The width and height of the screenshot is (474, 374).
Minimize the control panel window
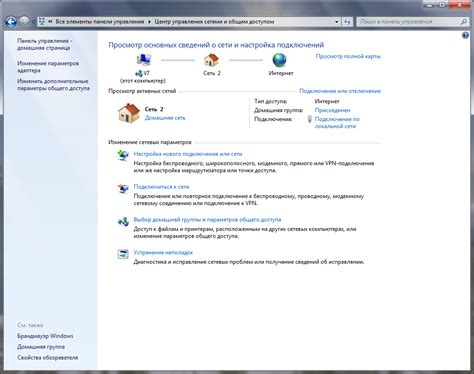(x=429, y=4)
